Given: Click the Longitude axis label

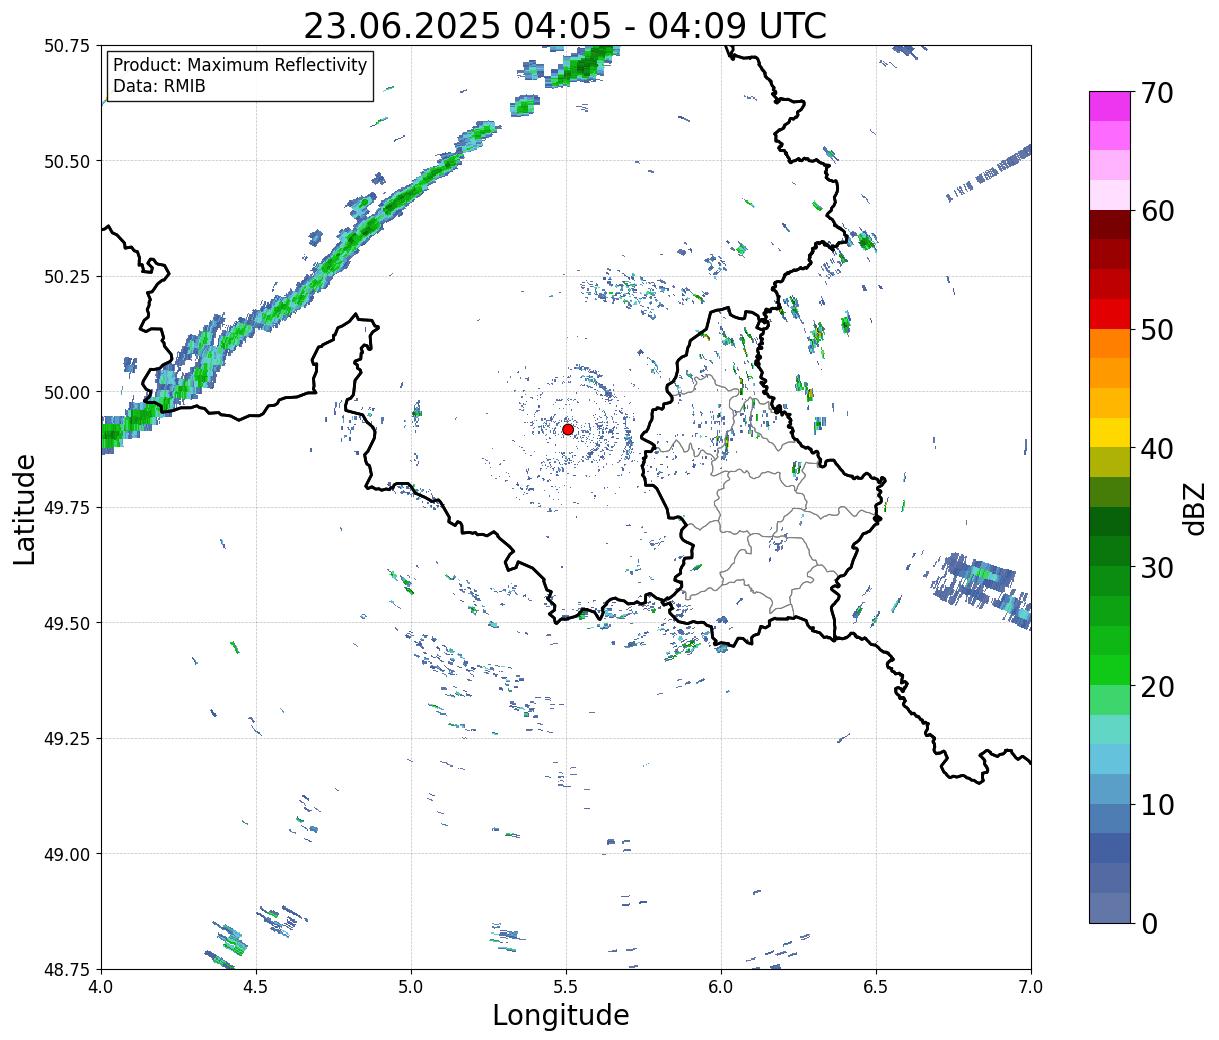Looking at the screenshot, I should [x=561, y=1015].
